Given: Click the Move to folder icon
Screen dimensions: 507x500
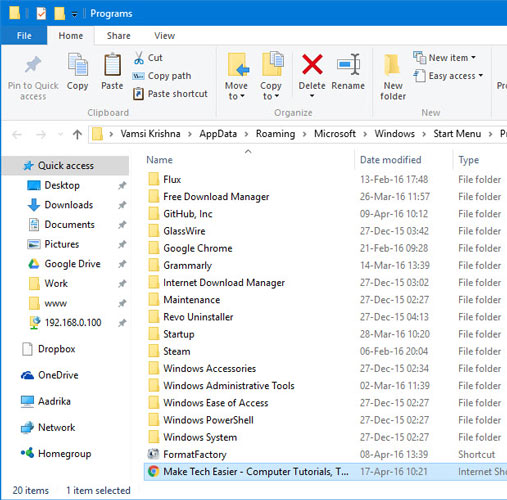Looking at the screenshot, I should [238, 65].
